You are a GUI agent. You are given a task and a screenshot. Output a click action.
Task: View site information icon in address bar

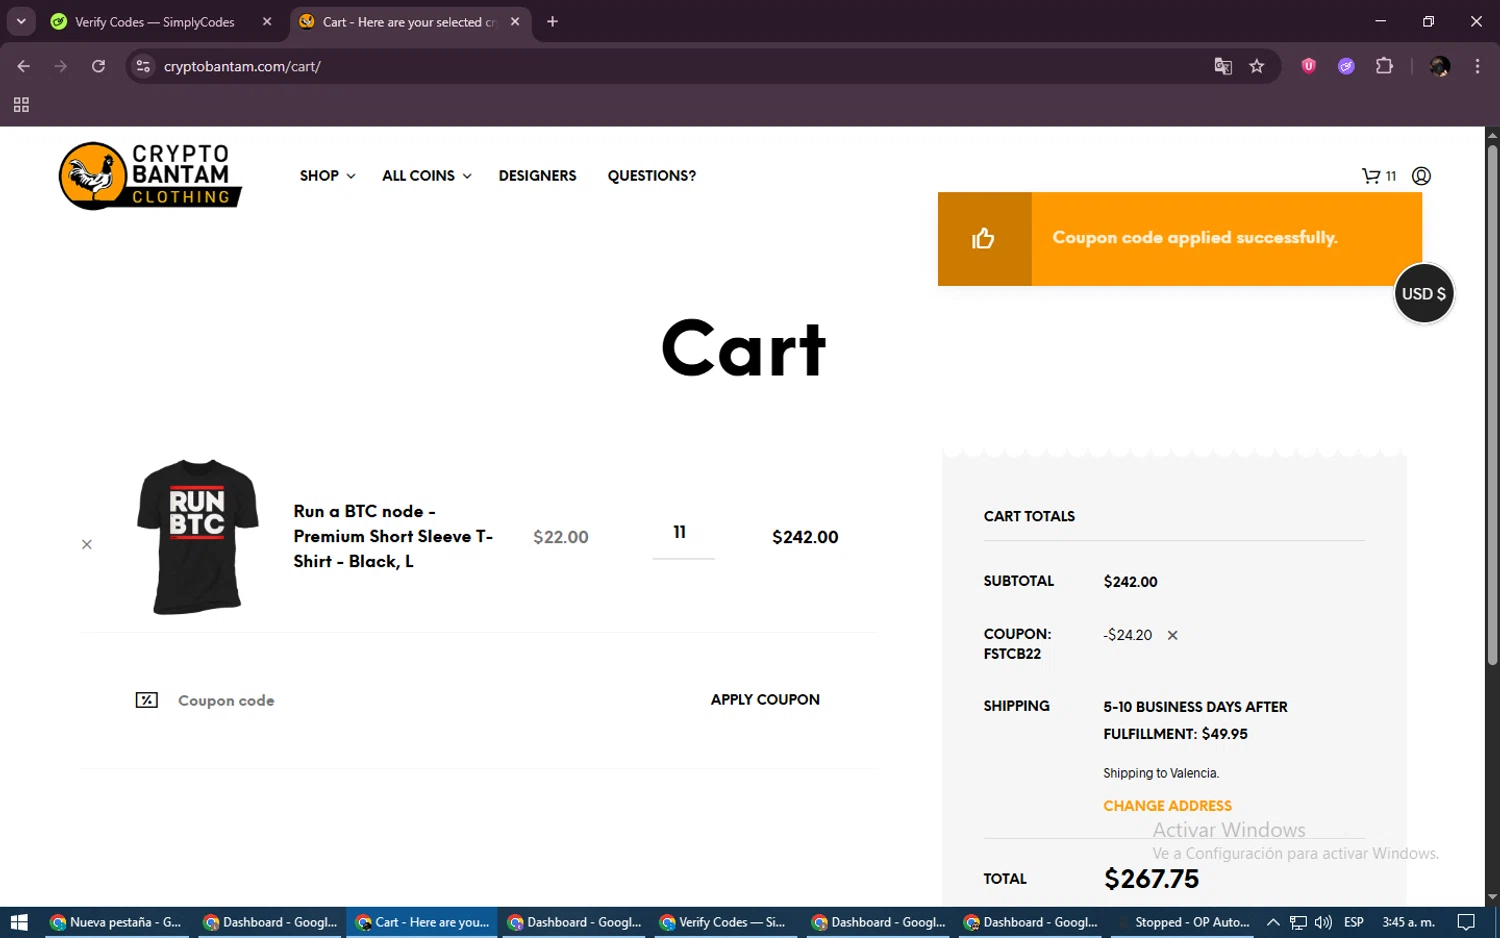click(x=143, y=66)
